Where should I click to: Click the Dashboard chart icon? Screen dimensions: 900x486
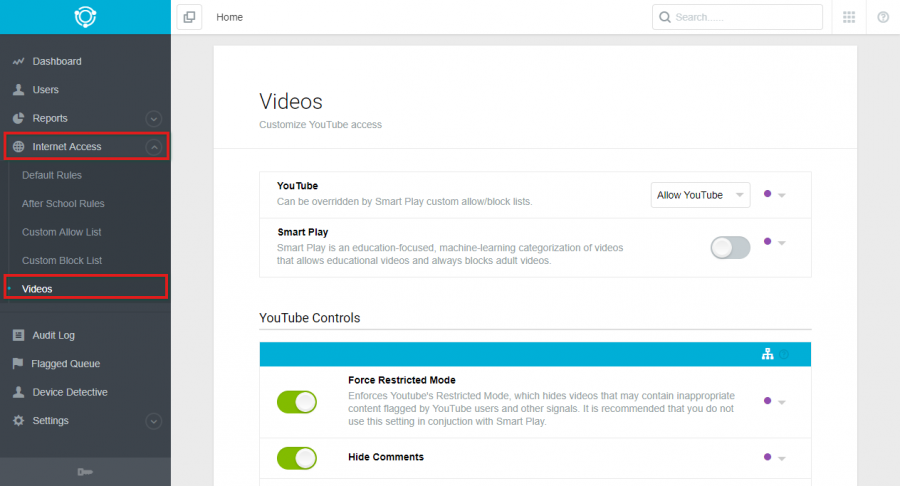pyautogui.click(x=18, y=61)
